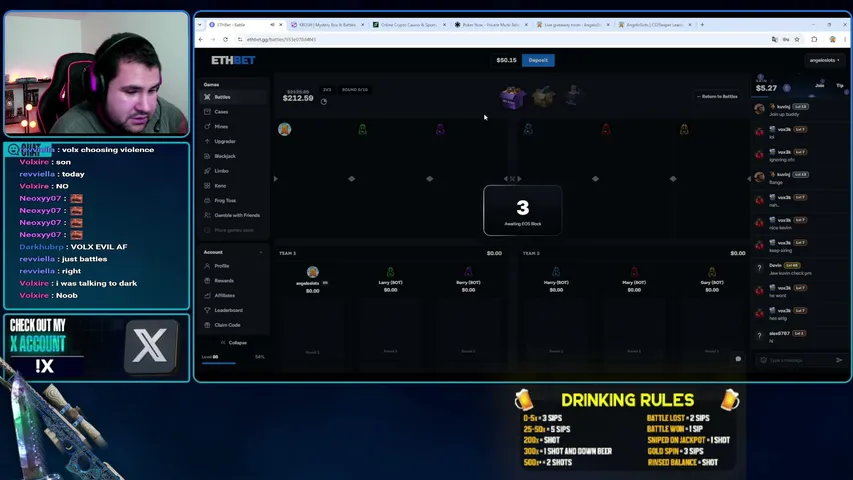The image size is (853, 480).
Task: Click Gary (BOT) yellow avatar
Action: [x=712, y=272]
